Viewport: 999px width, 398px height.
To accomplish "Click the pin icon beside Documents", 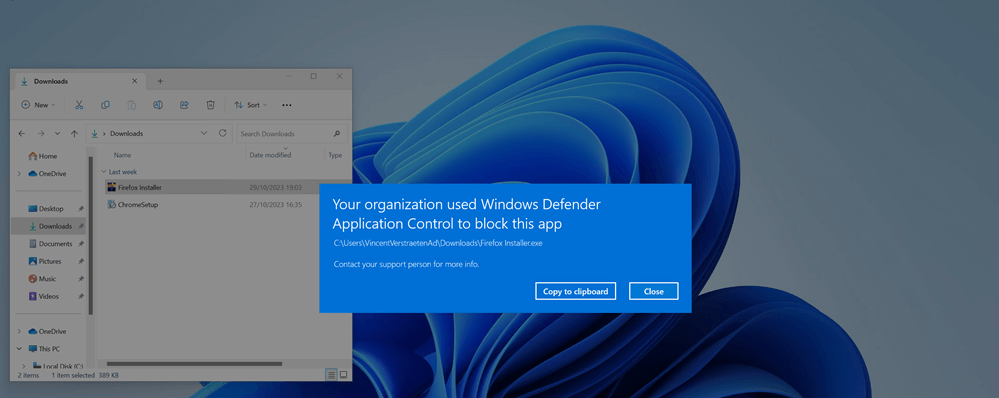I will 81,244.
